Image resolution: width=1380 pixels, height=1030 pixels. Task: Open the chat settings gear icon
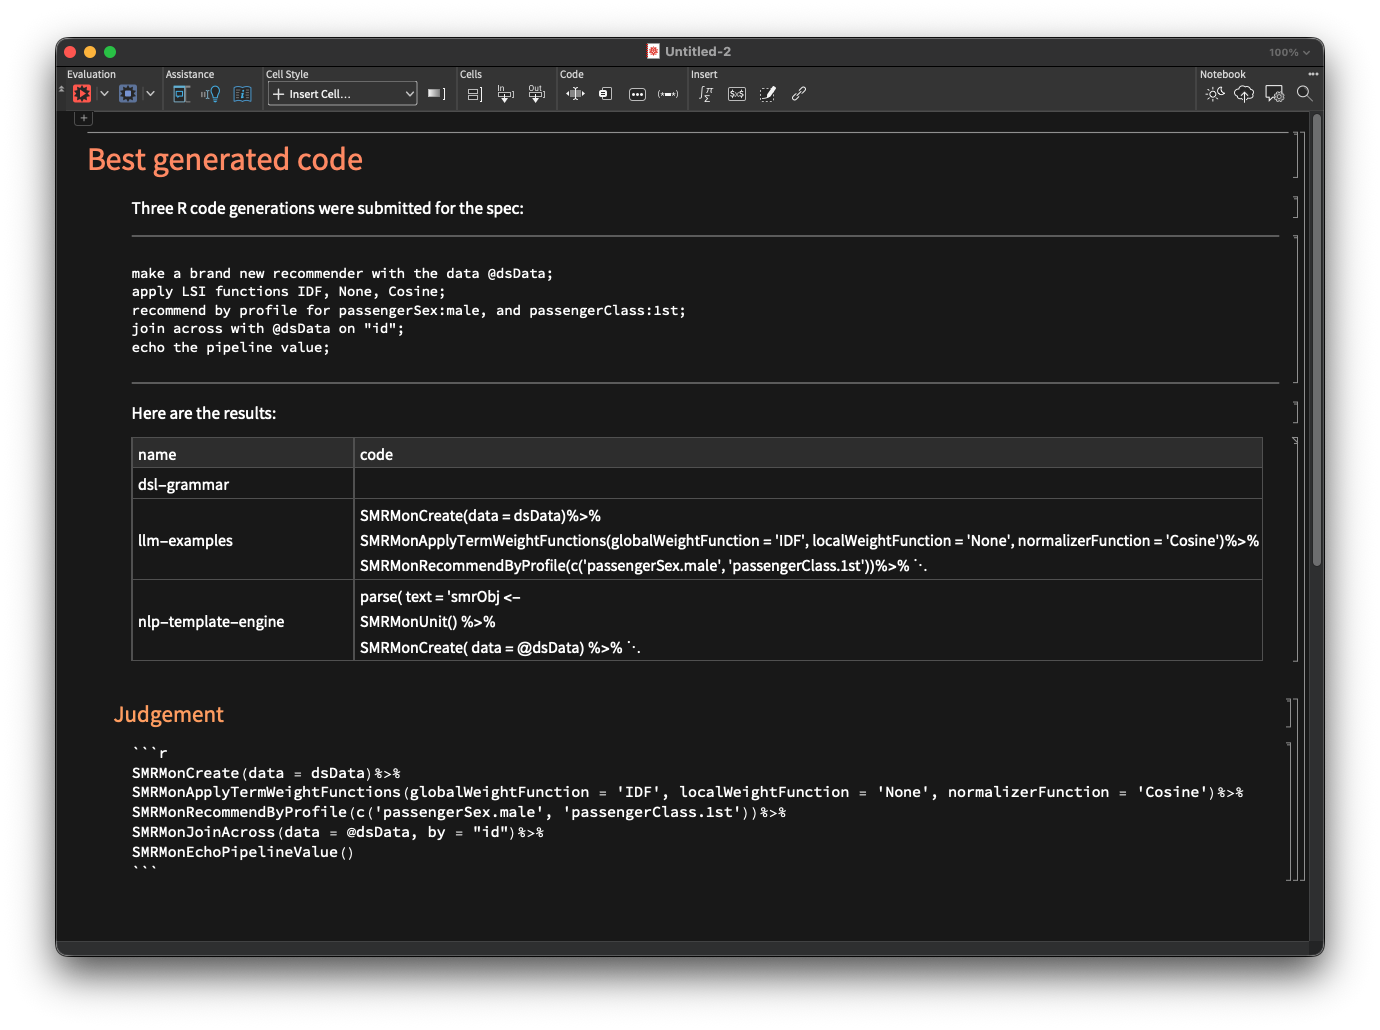point(1274,93)
